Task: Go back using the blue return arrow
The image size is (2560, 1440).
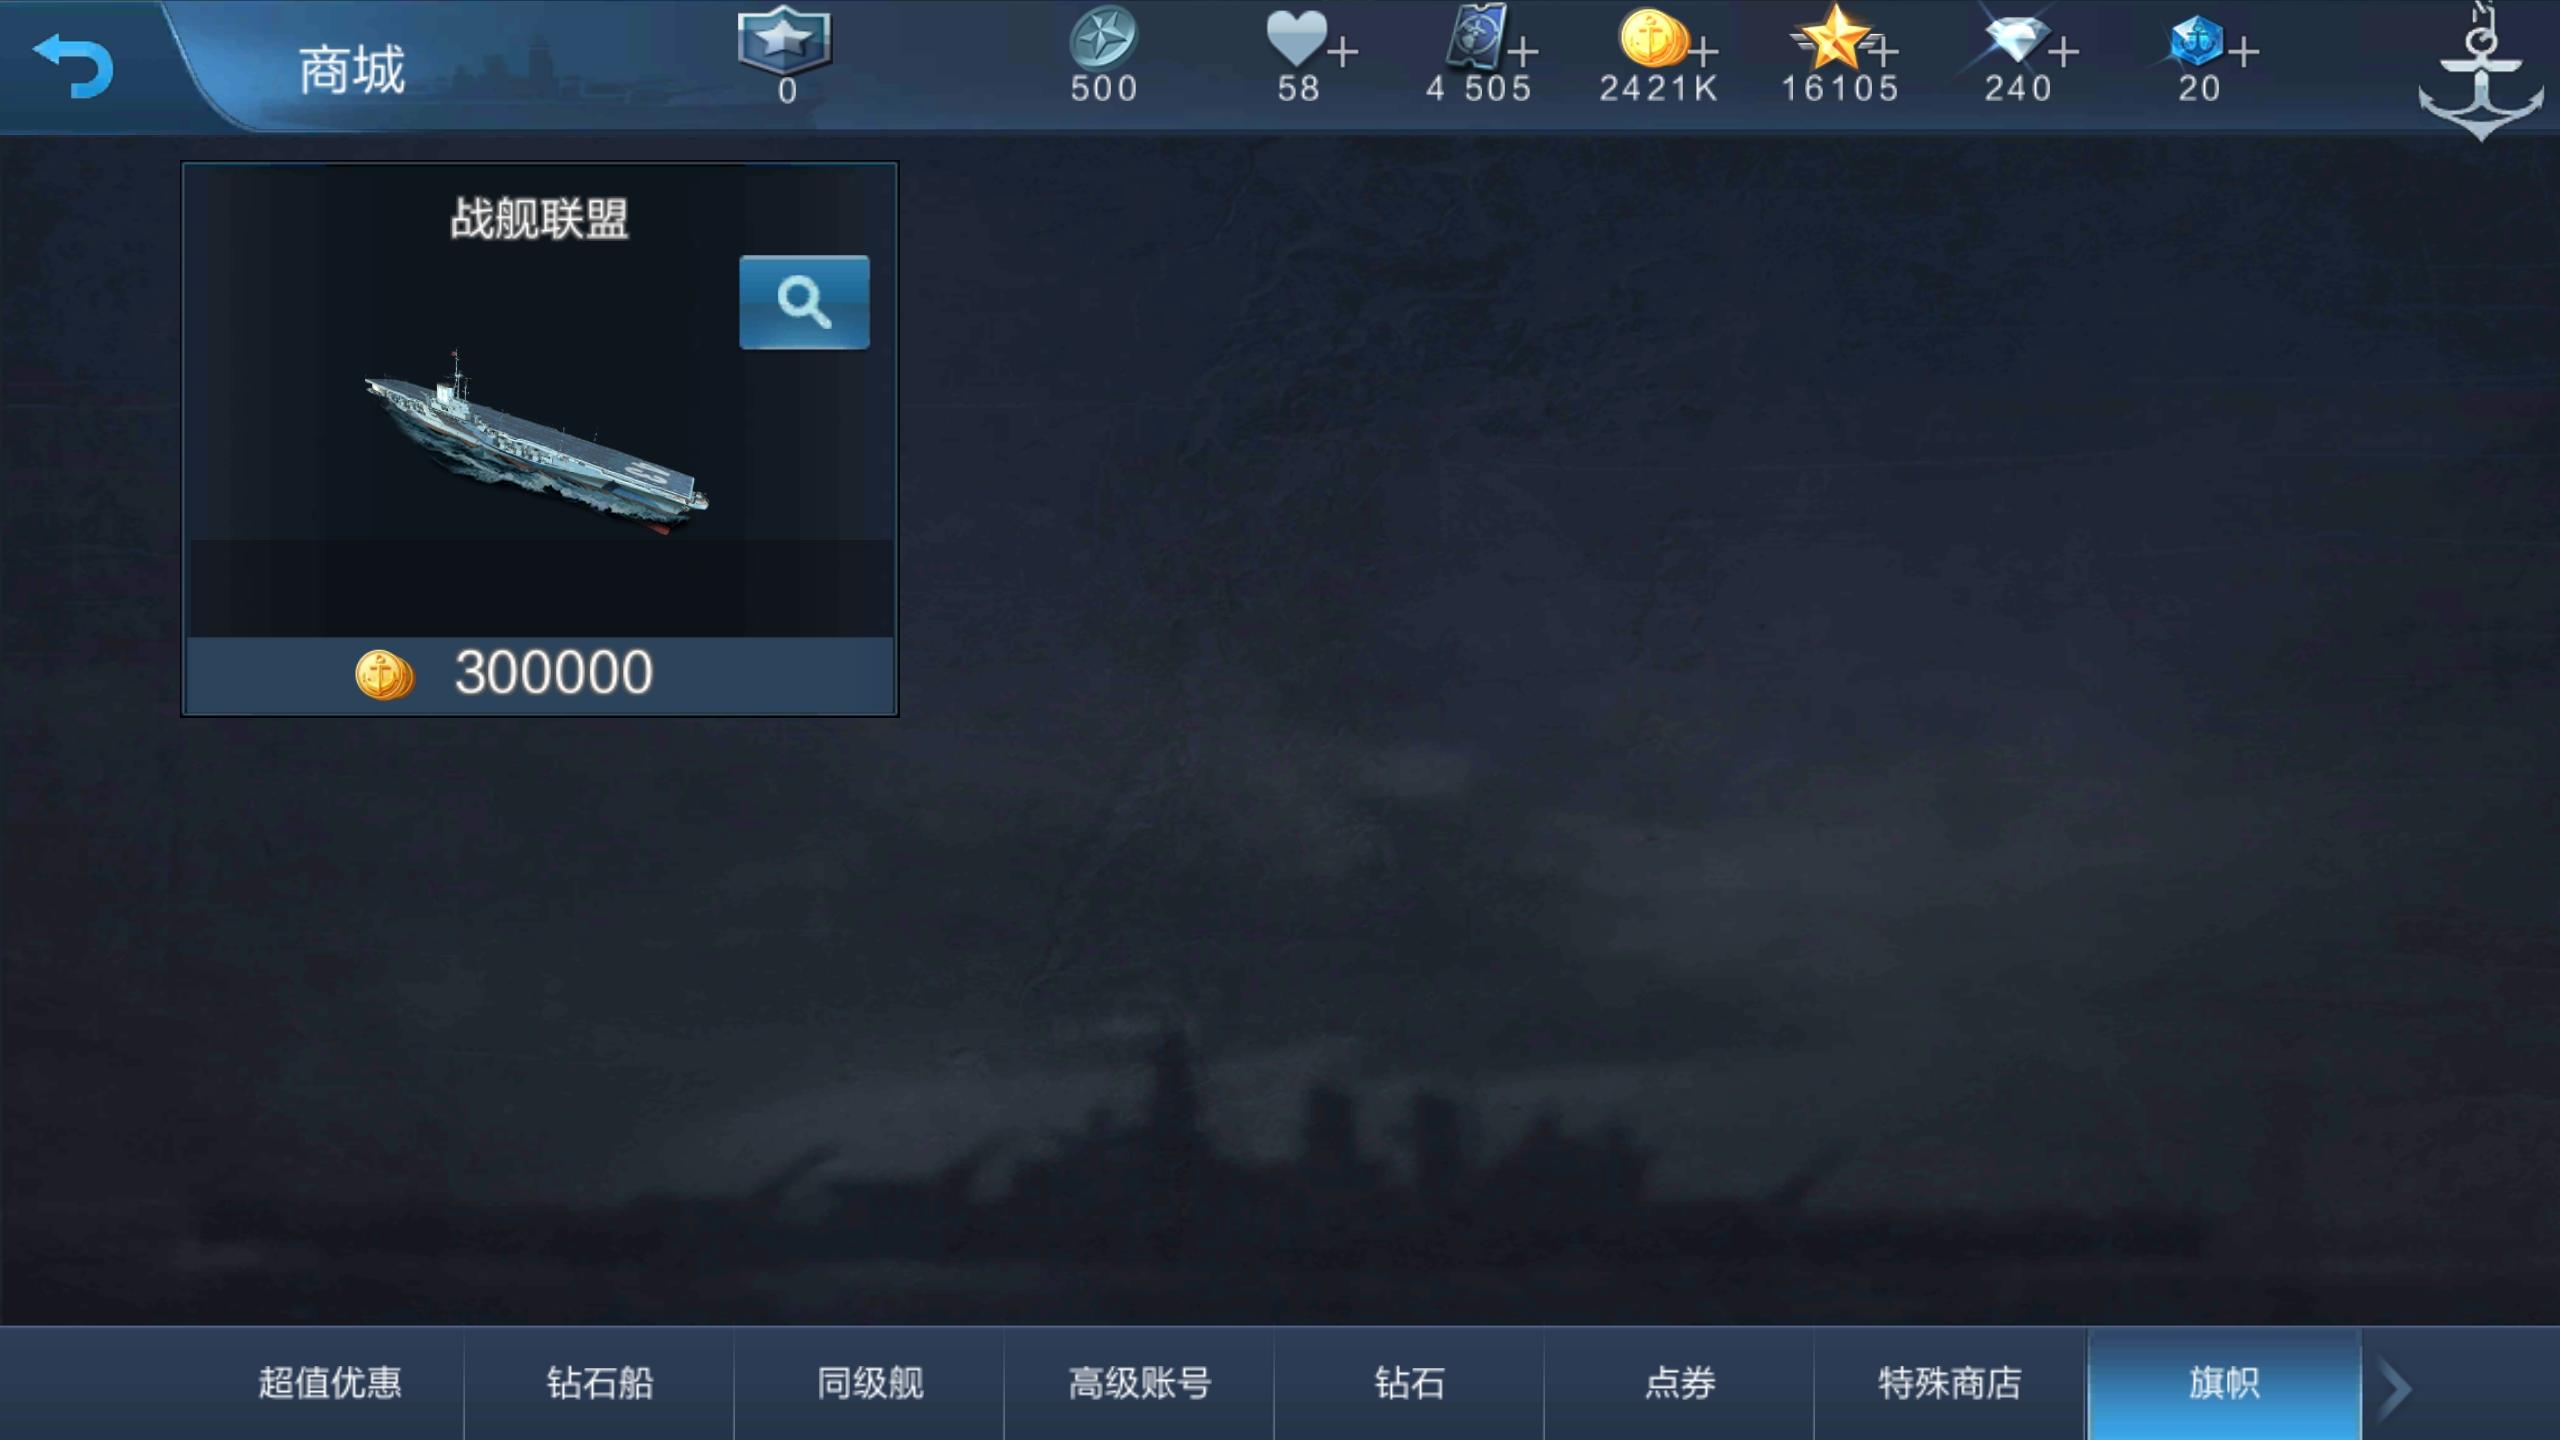Action: pos(73,65)
